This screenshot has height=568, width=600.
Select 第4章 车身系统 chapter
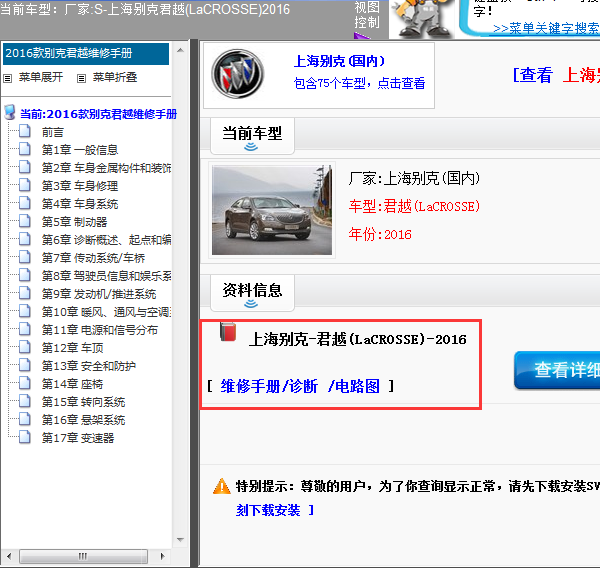coord(80,204)
